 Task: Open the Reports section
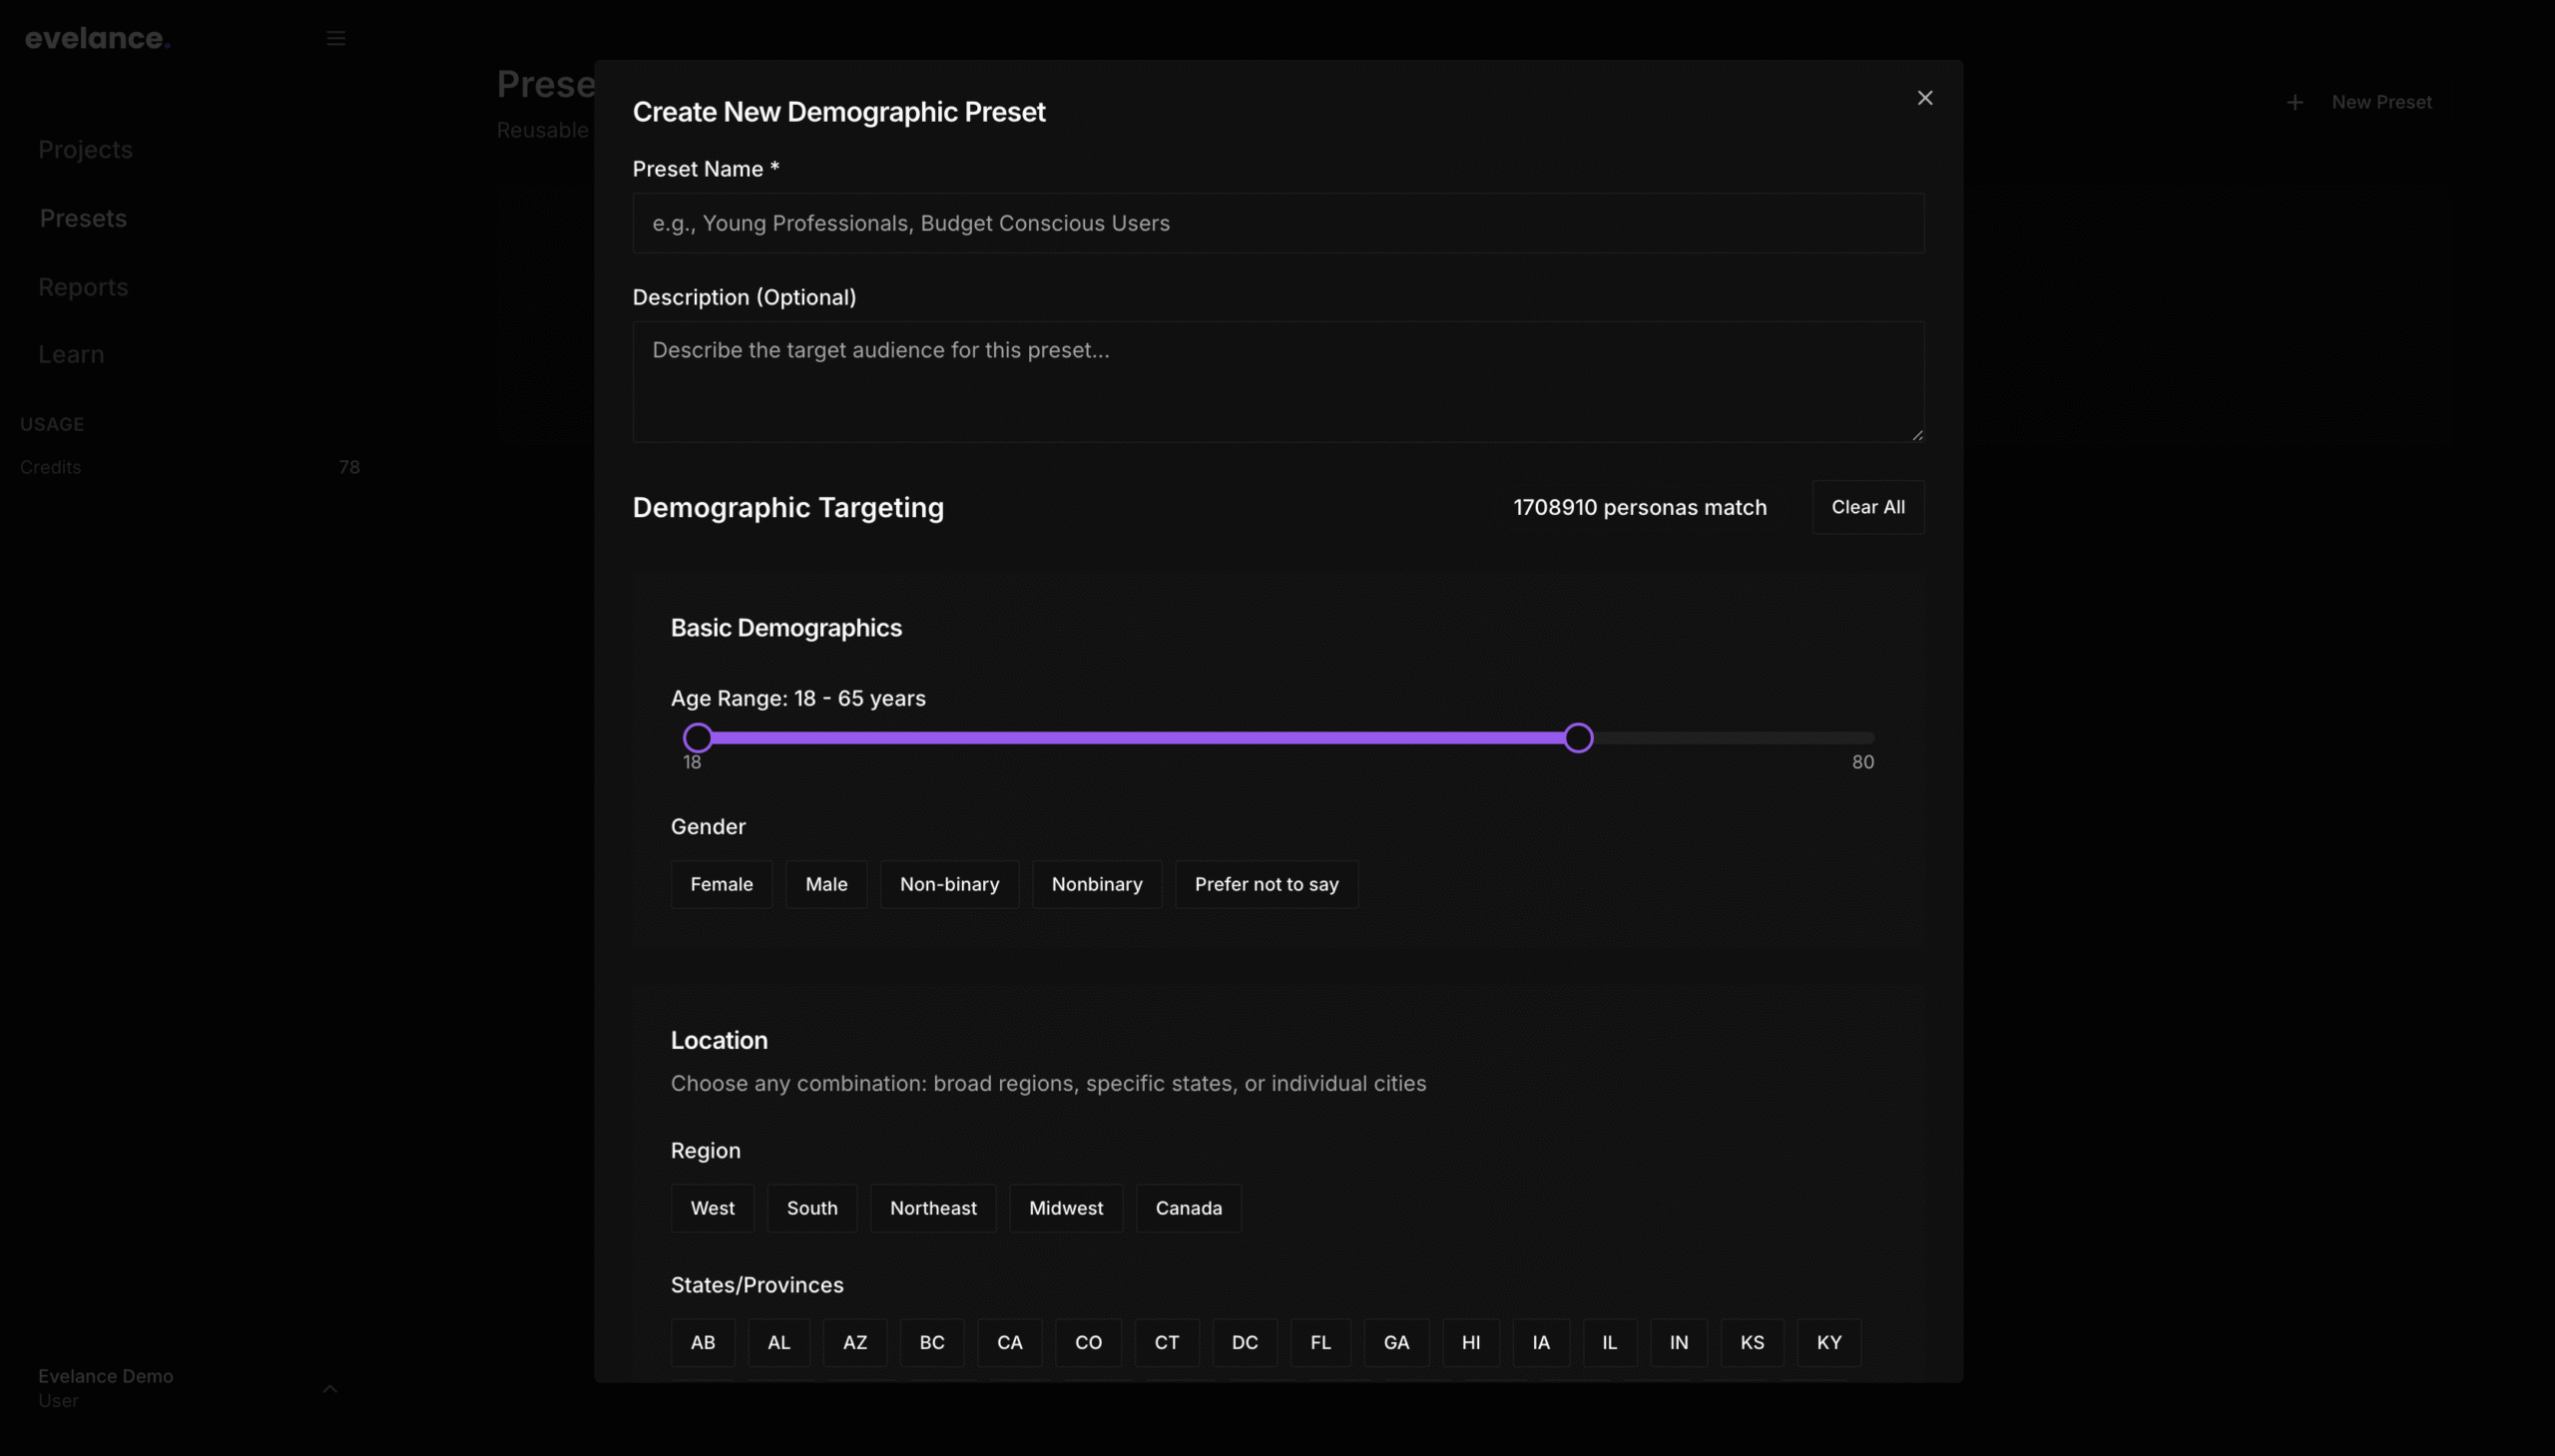(83, 287)
